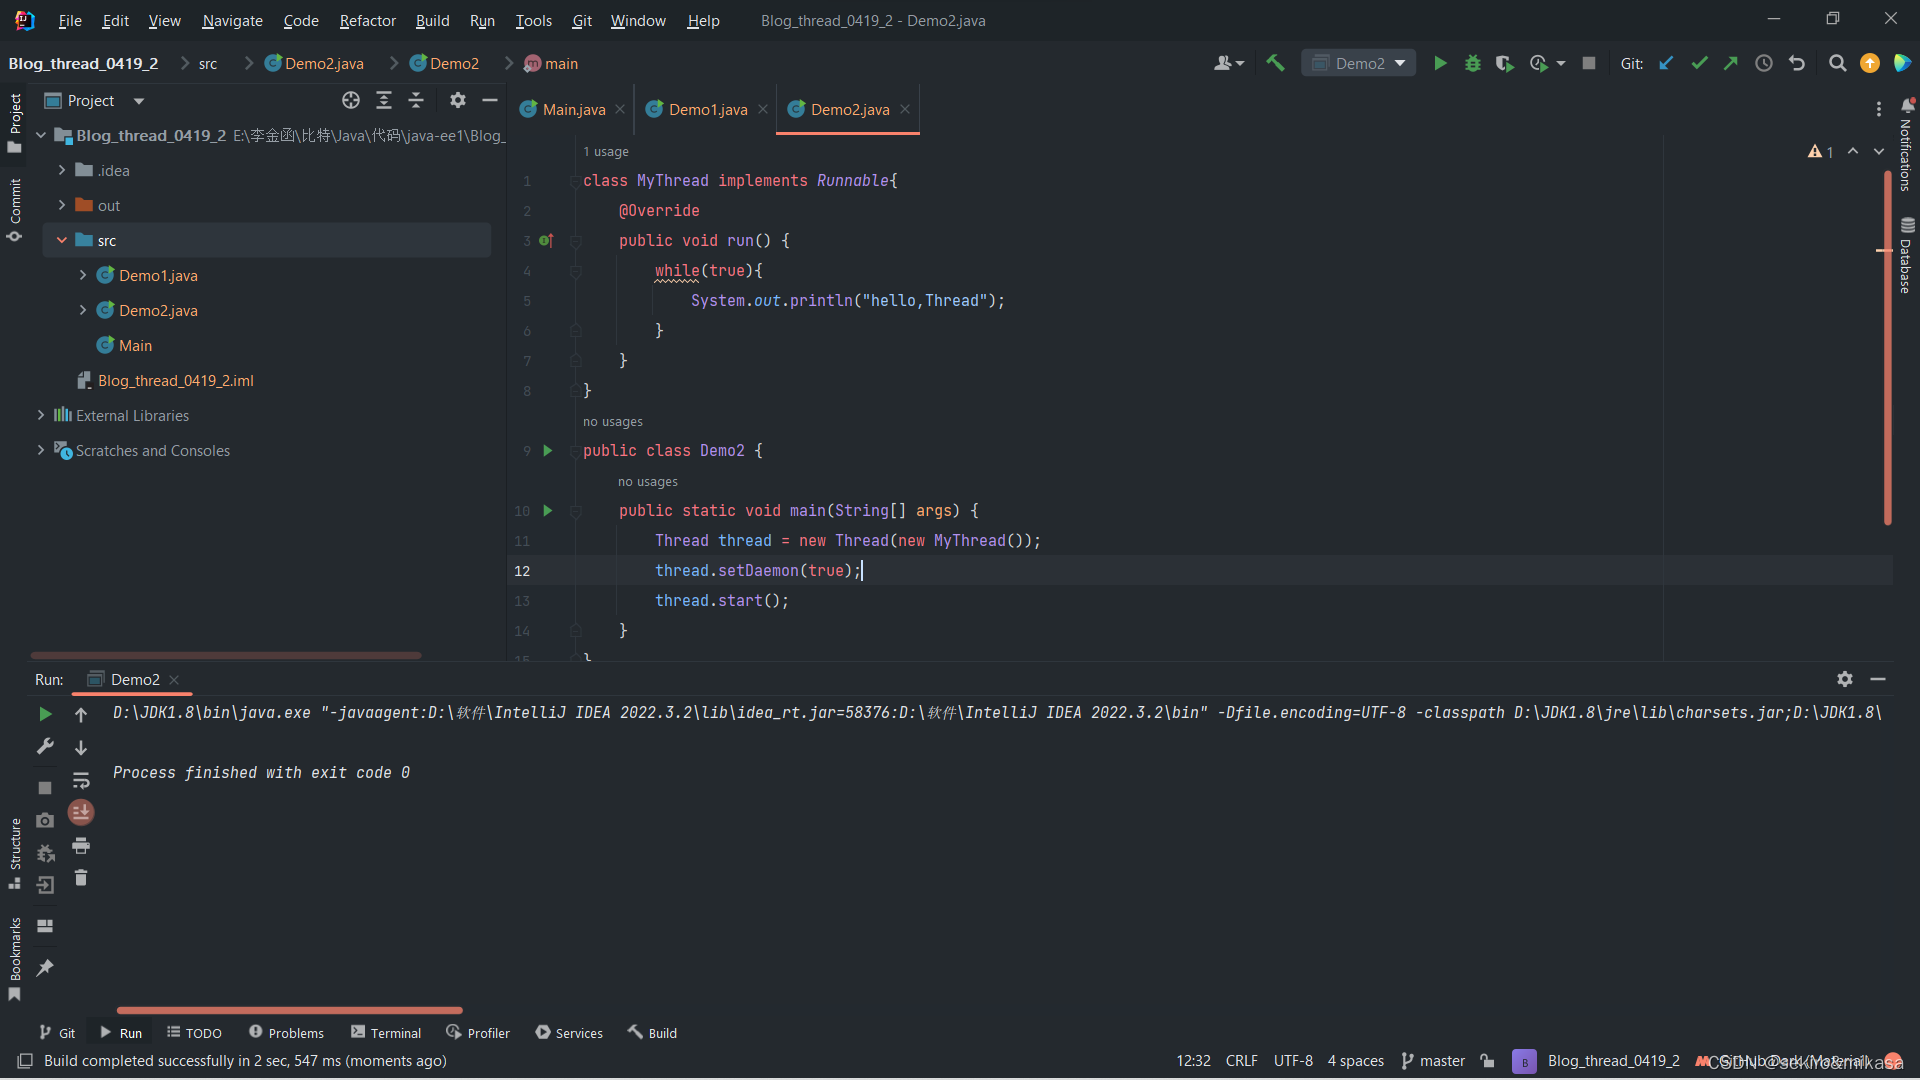The width and height of the screenshot is (1920, 1080).
Task: Hide the Project tool window with the minimize icon
Action: 490,100
